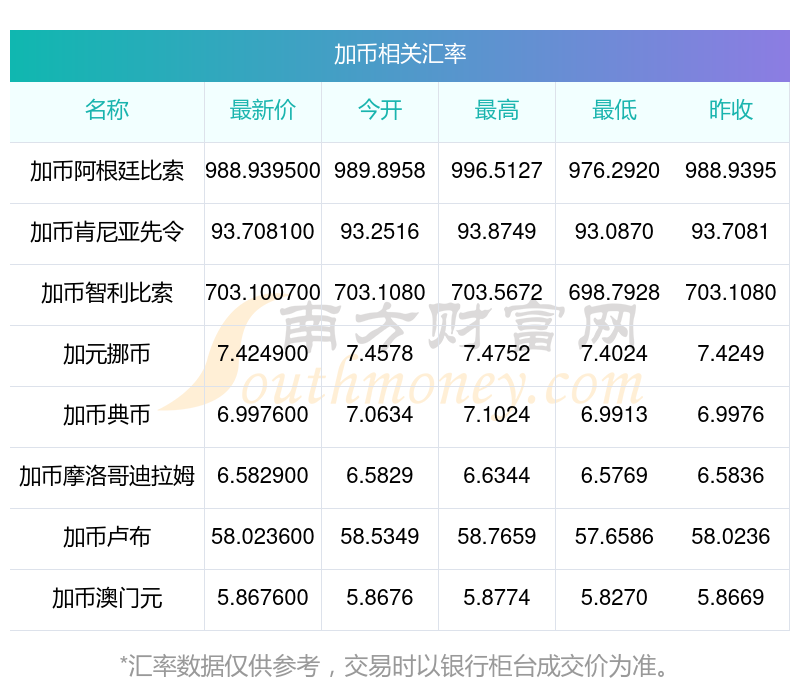Select the 名称 column header
Screen dimensions: 800x698
click(x=107, y=110)
